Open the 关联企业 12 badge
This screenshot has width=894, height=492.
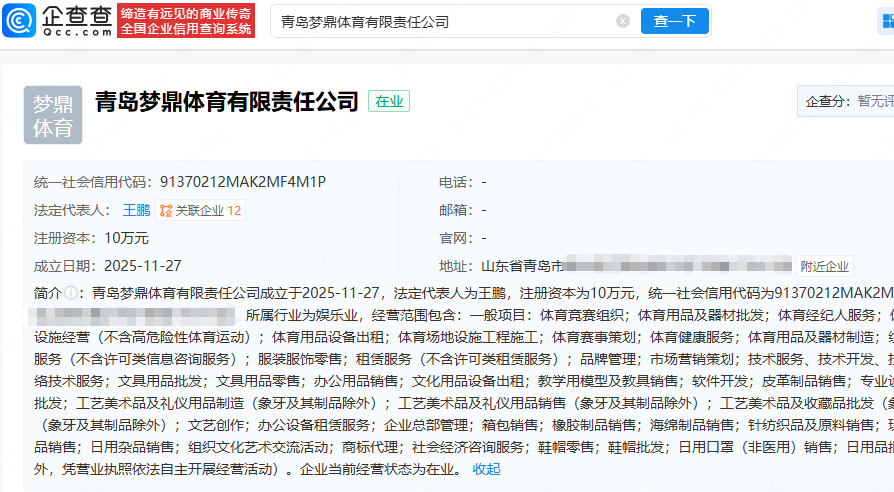coord(201,210)
